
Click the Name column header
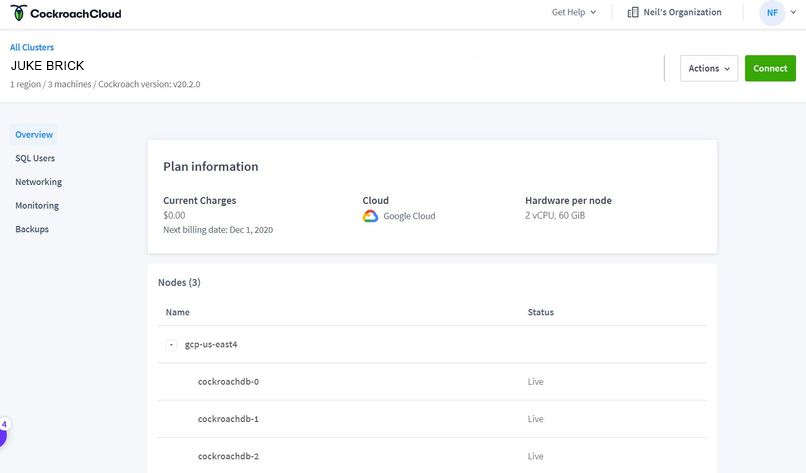coord(177,312)
